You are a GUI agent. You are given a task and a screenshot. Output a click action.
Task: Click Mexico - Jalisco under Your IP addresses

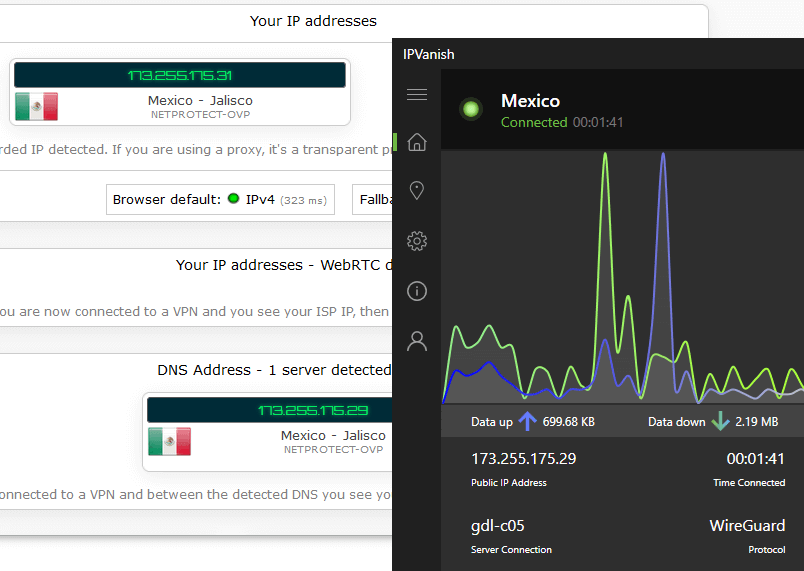(x=200, y=100)
